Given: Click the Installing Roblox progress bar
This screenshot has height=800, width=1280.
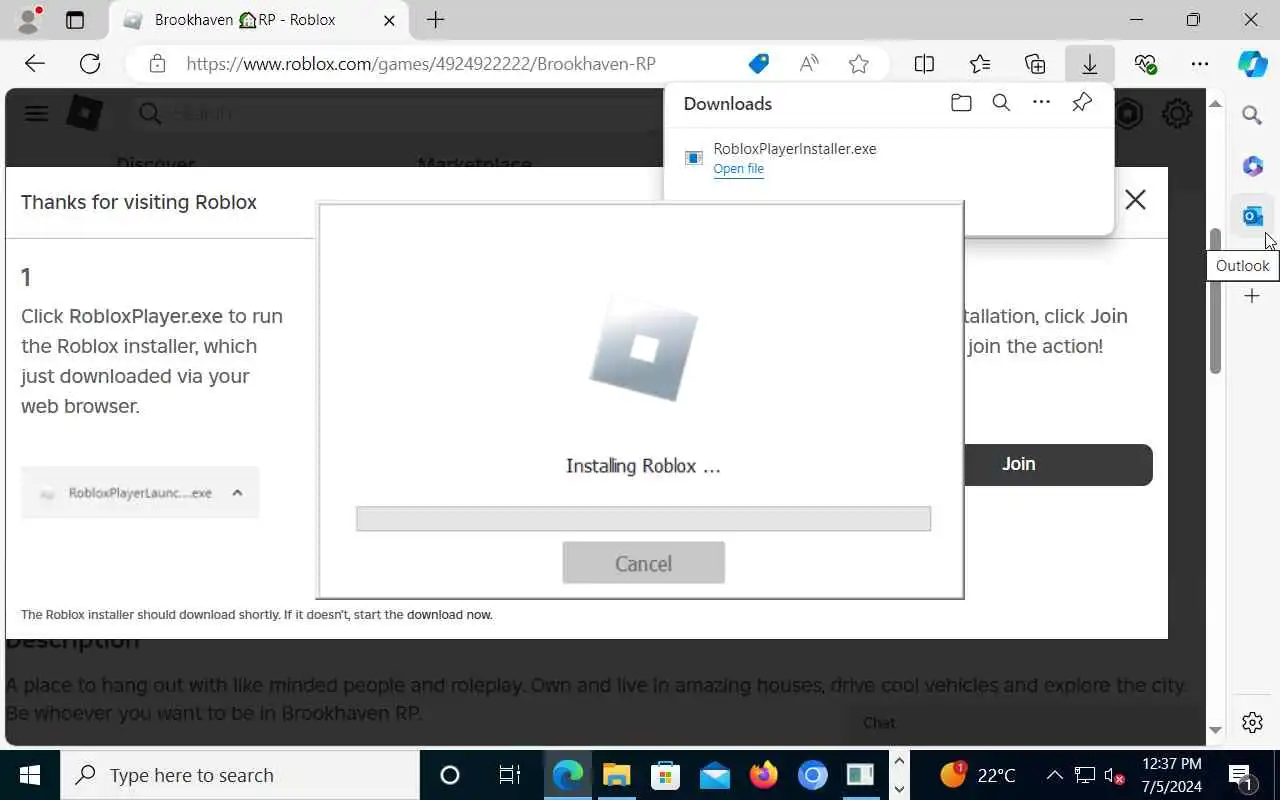Looking at the screenshot, I should click(643, 518).
